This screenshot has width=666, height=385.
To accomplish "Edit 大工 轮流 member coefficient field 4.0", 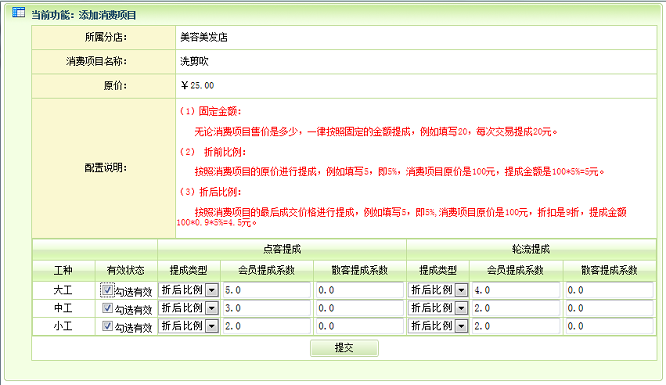I will tap(516, 290).
